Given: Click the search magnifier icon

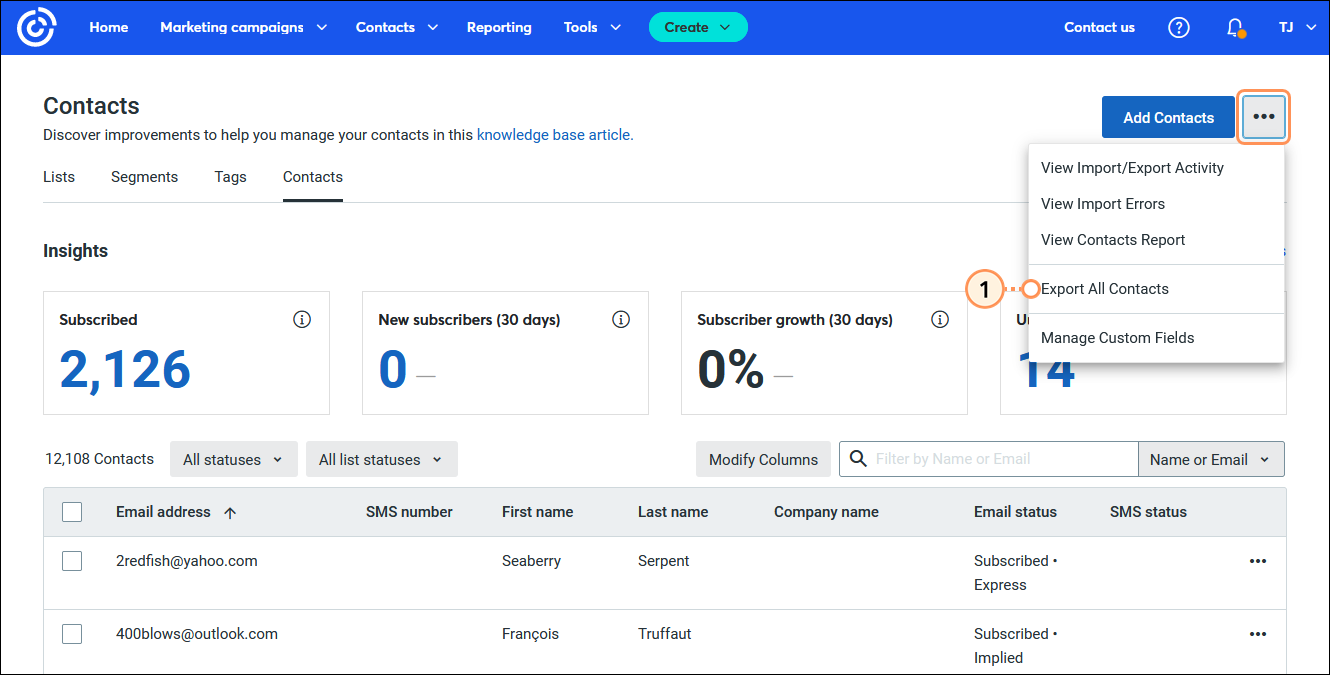Looking at the screenshot, I should (x=858, y=459).
